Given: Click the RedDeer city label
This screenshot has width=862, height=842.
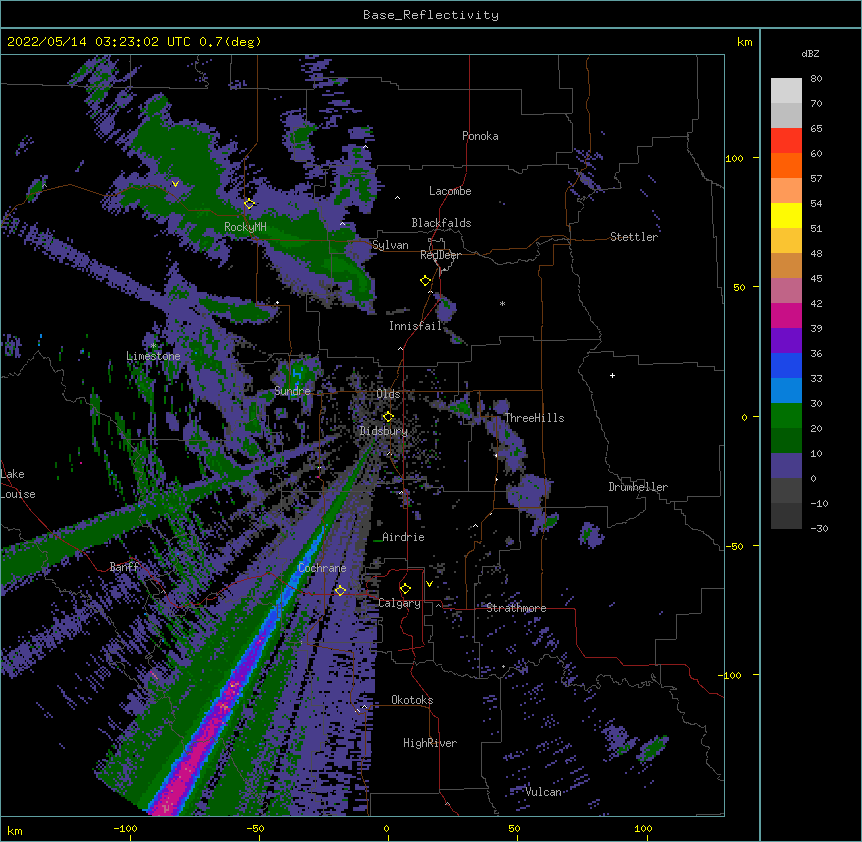Looking at the screenshot, I should pos(440,255).
